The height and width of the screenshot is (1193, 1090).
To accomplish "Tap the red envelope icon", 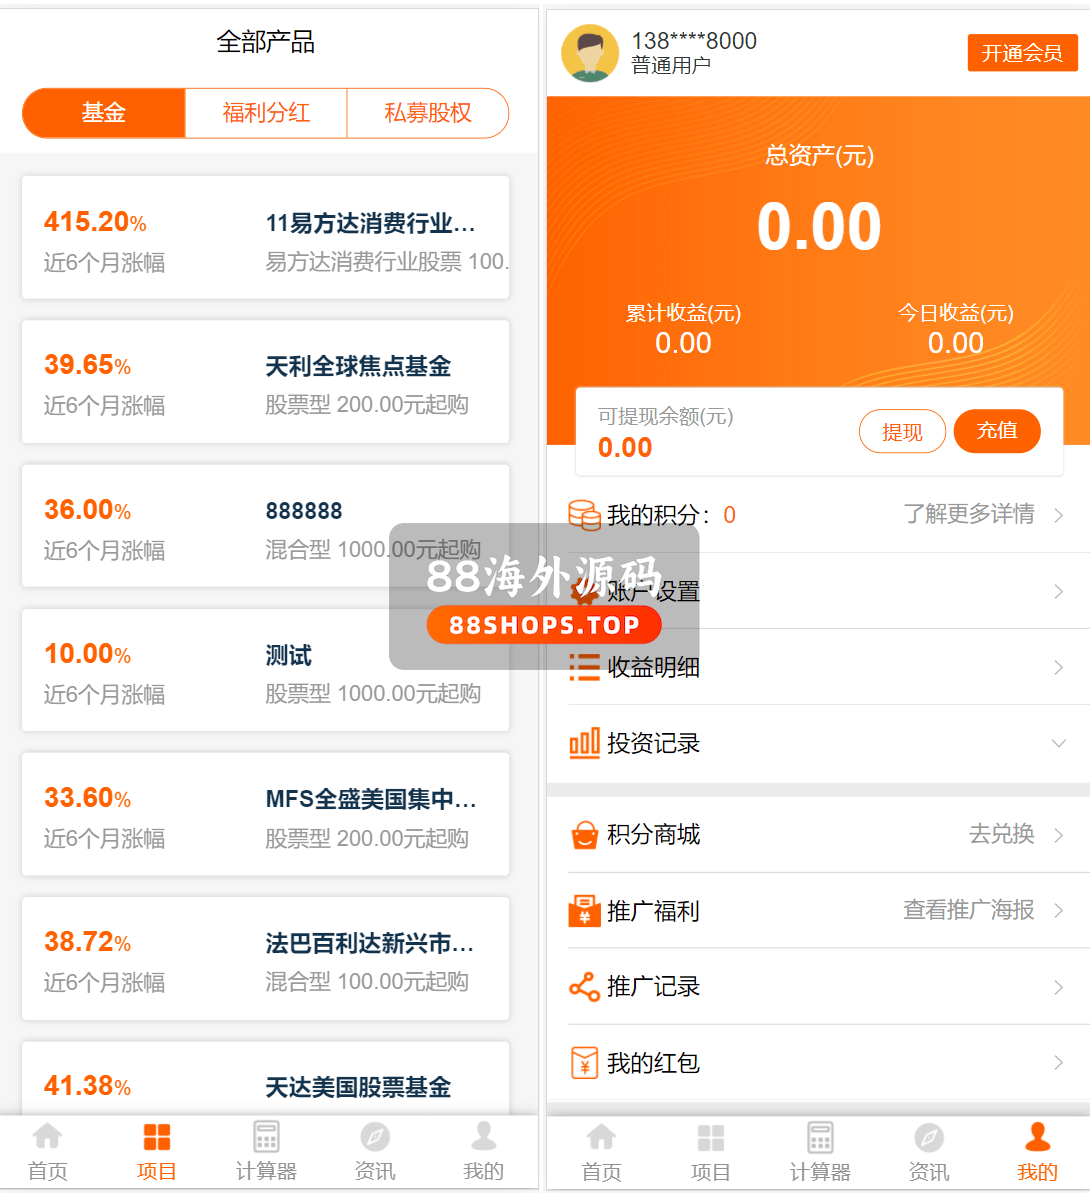I will (584, 1063).
